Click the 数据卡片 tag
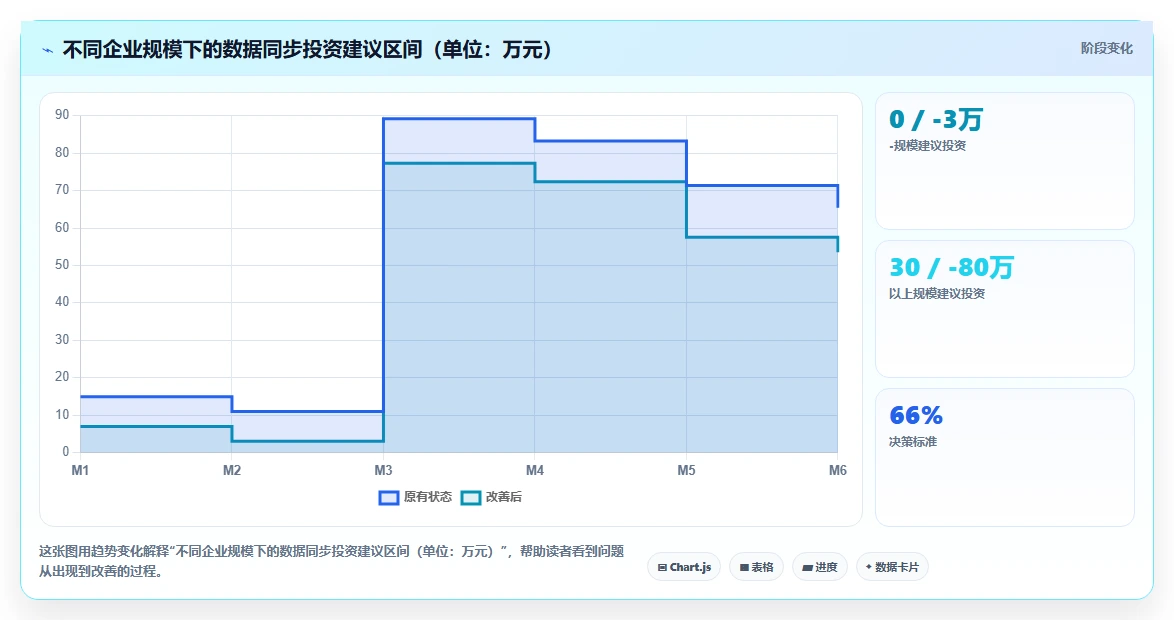Viewport: 1174px width, 620px height. click(x=892, y=567)
